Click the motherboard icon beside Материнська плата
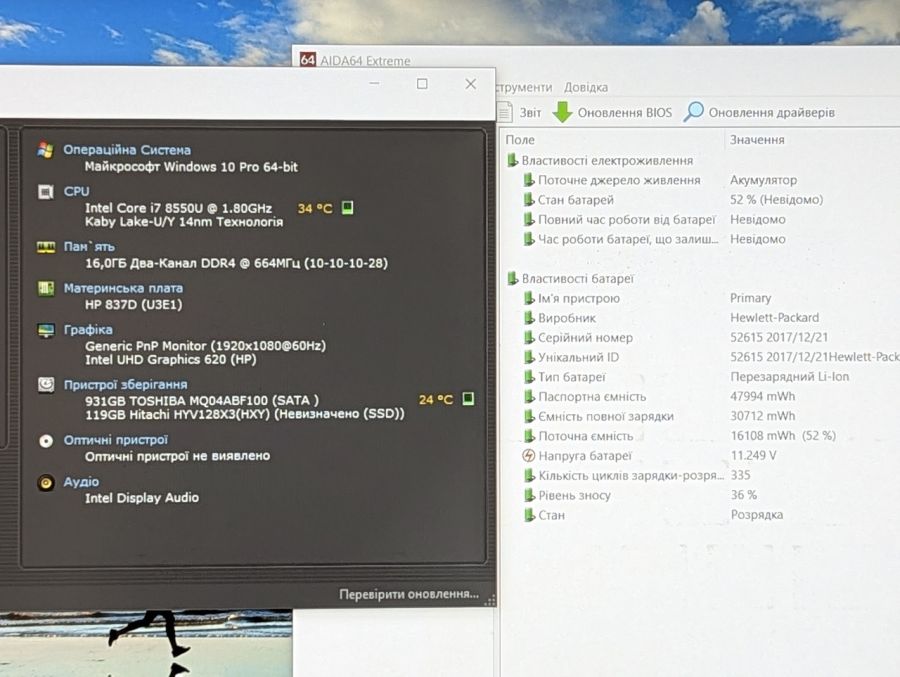Image resolution: width=900 pixels, height=677 pixels. (x=45, y=288)
